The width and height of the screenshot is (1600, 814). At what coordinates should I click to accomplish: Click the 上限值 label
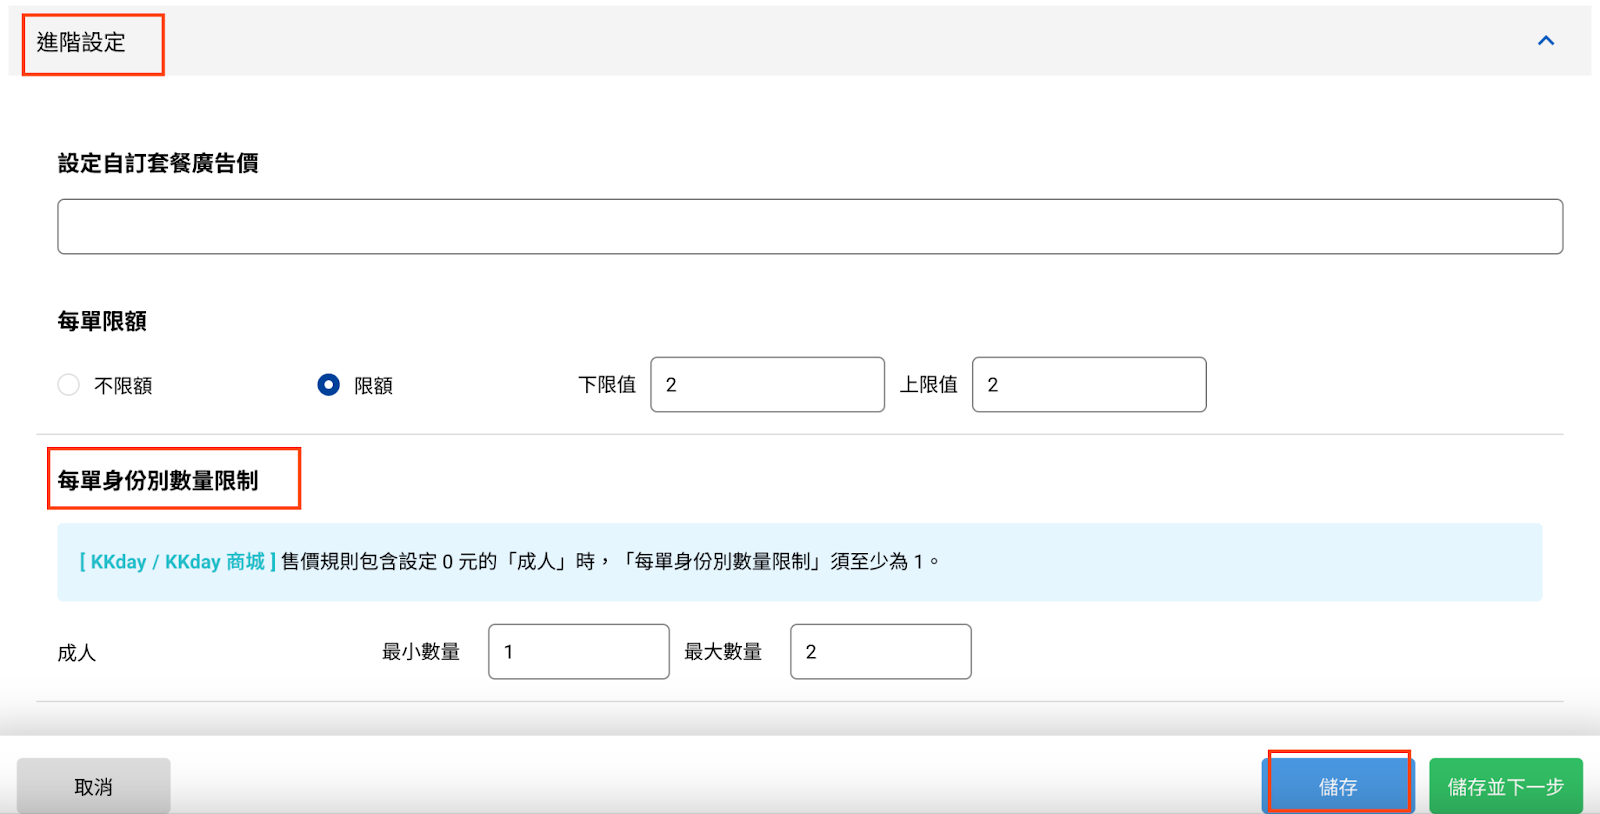928,385
